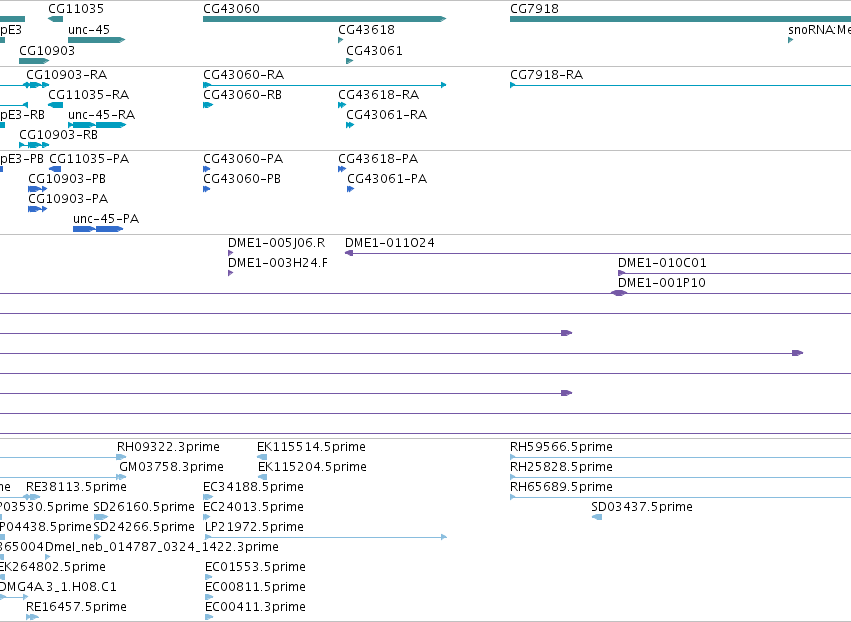Click the CG43618 gene arrow glyph
Screen dimensions: 851x622
point(341,40)
